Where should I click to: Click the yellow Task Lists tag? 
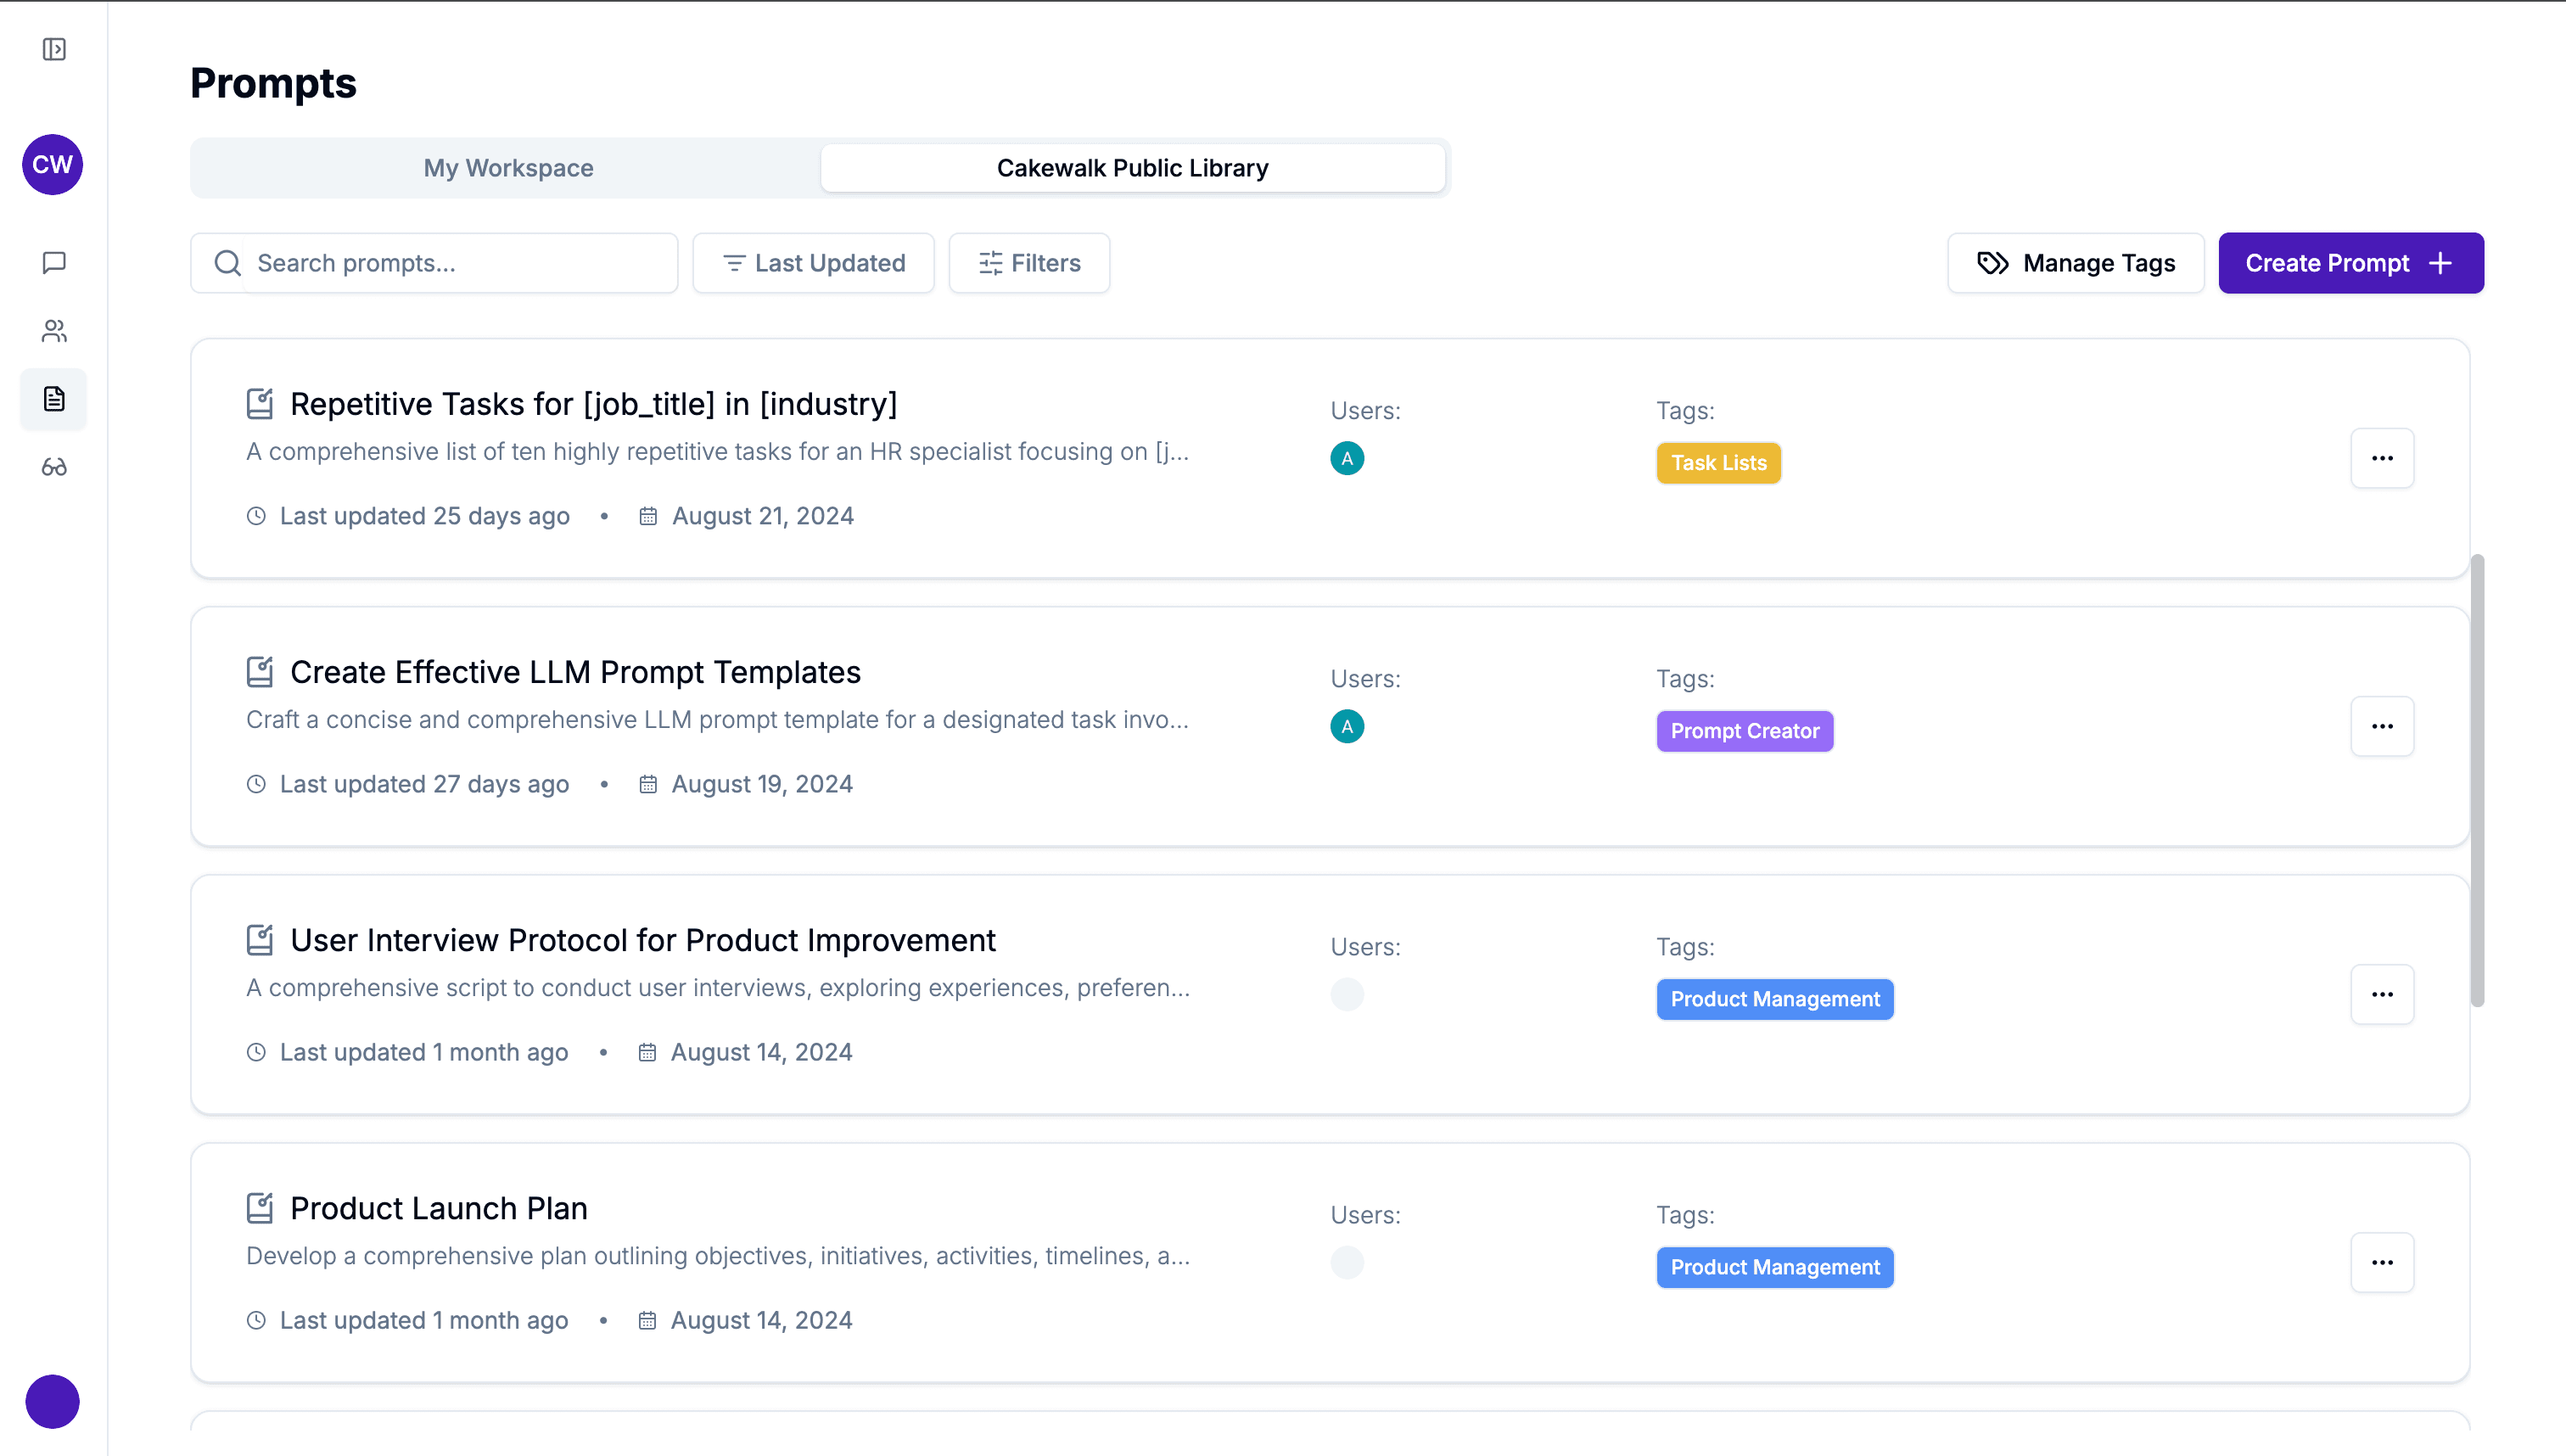[x=1718, y=463]
